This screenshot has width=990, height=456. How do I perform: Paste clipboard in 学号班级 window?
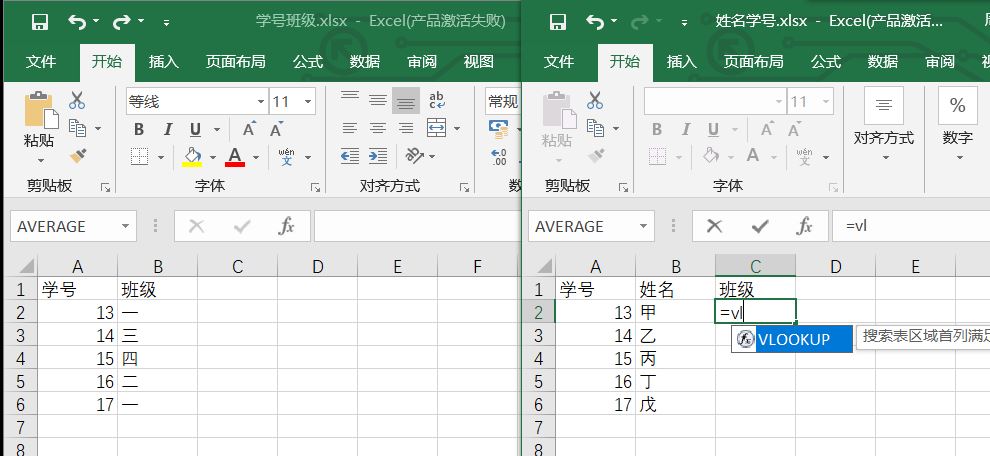tap(39, 120)
